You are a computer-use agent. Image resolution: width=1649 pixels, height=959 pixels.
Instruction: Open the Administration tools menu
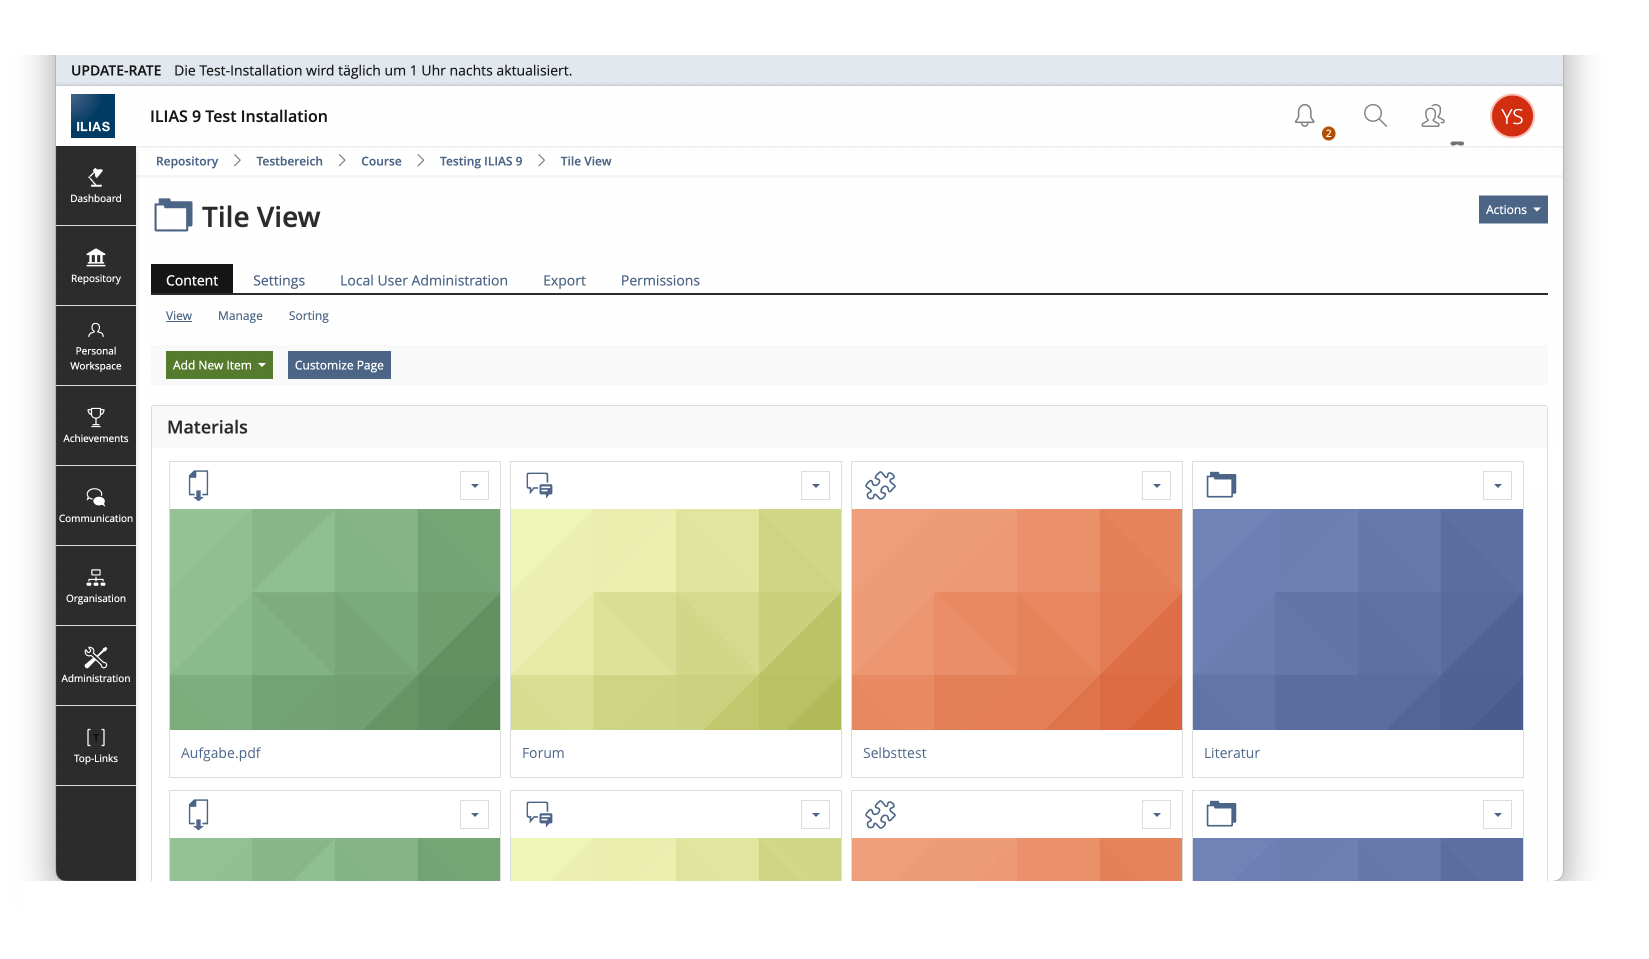point(96,666)
